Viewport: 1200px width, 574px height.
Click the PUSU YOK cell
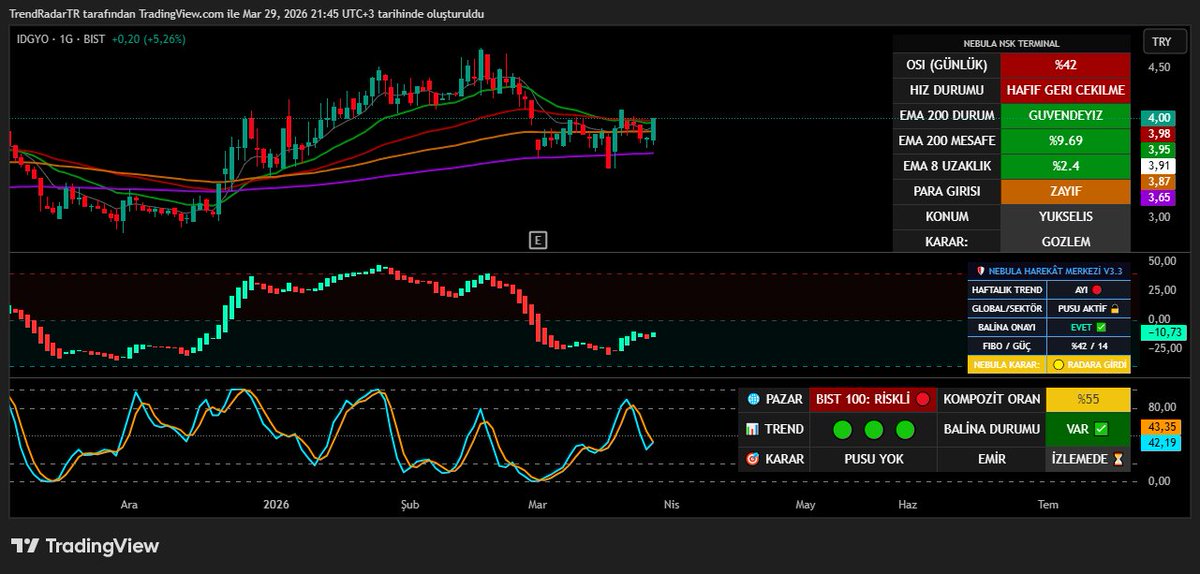point(873,459)
